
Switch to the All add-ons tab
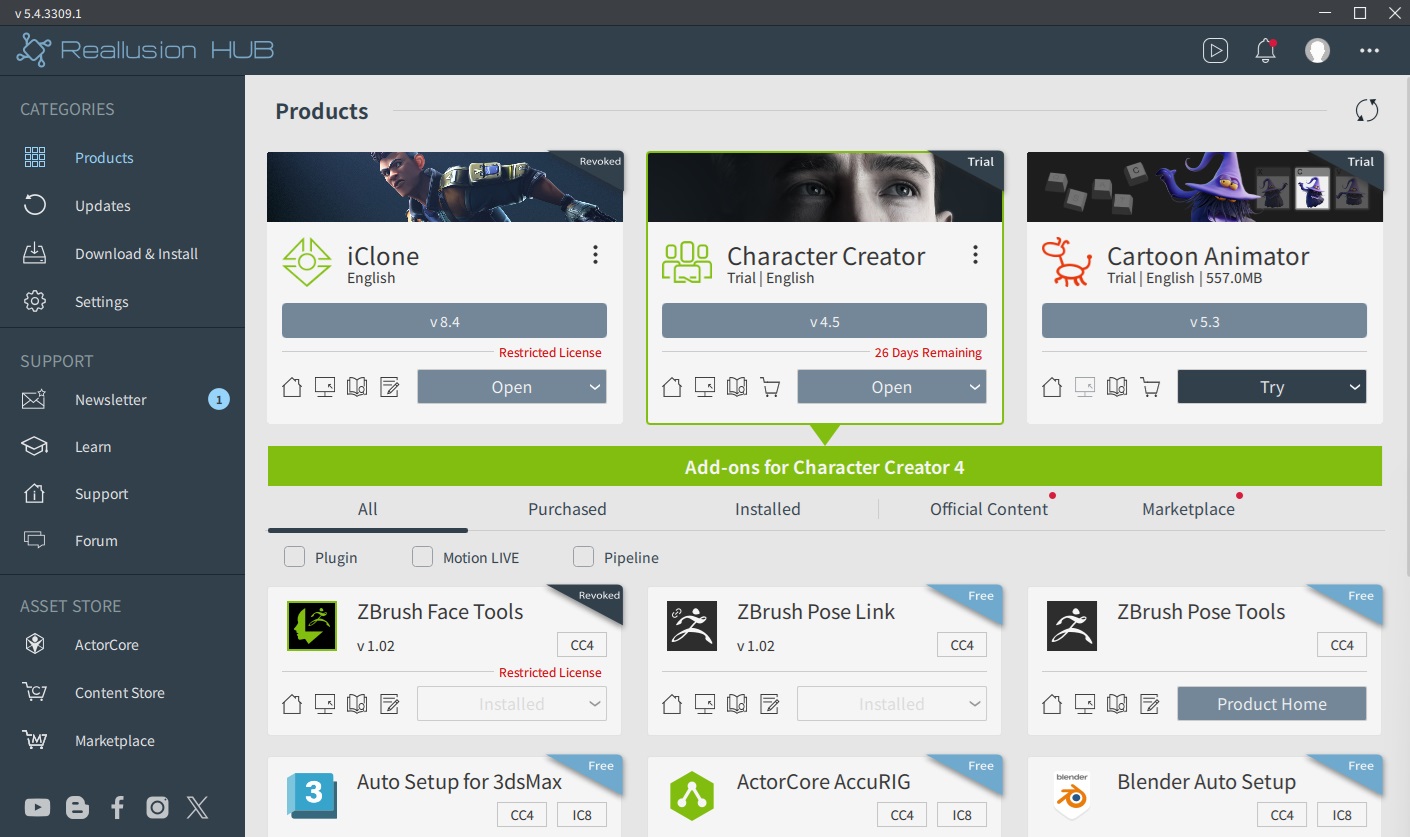368,509
